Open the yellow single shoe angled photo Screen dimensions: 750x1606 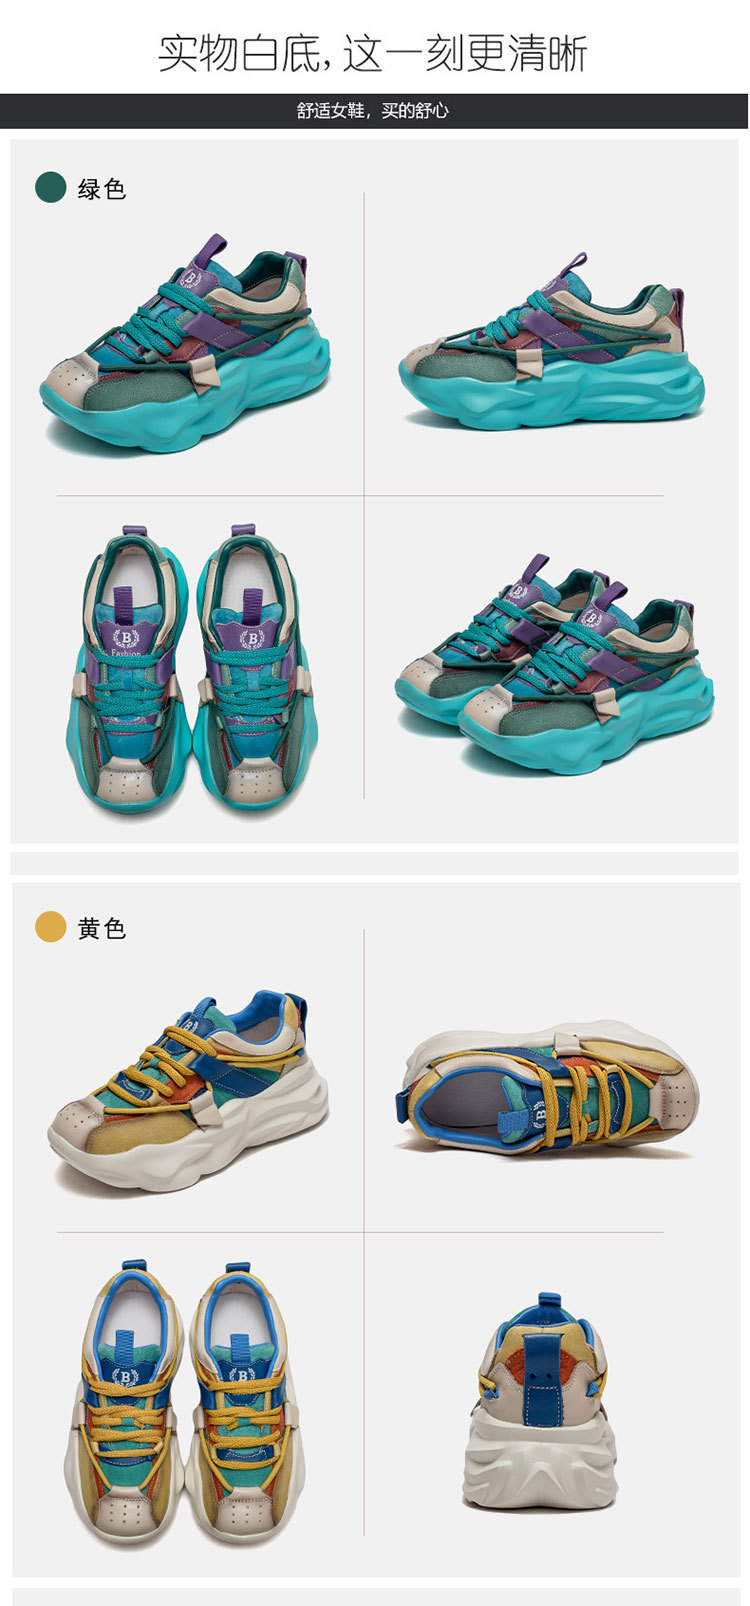pyautogui.click(x=188, y=1091)
